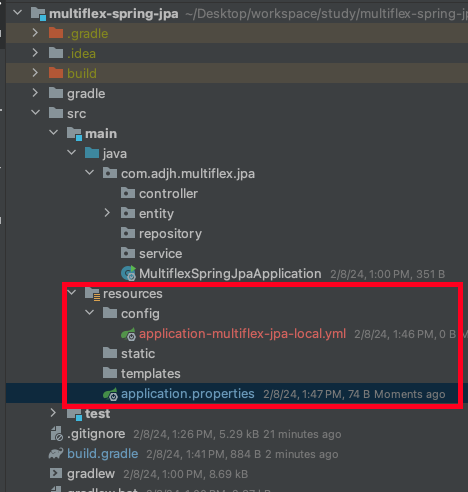Select the test folder label
The width and height of the screenshot is (468, 492).
(x=97, y=414)
